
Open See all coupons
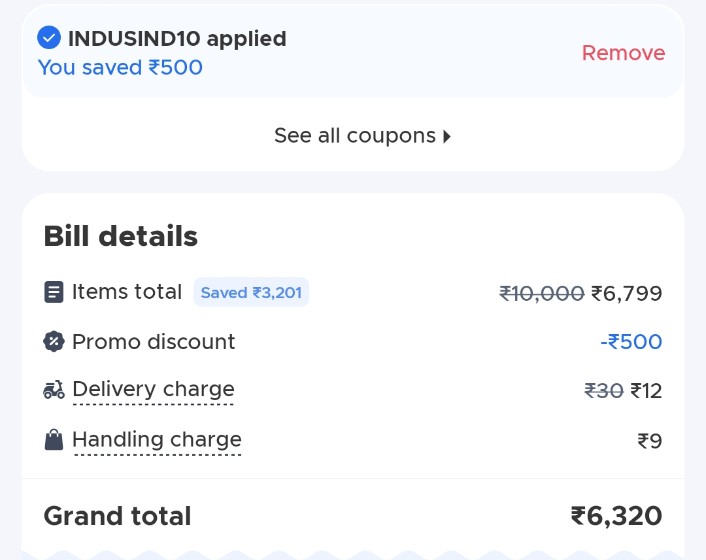tap(354, 136)
